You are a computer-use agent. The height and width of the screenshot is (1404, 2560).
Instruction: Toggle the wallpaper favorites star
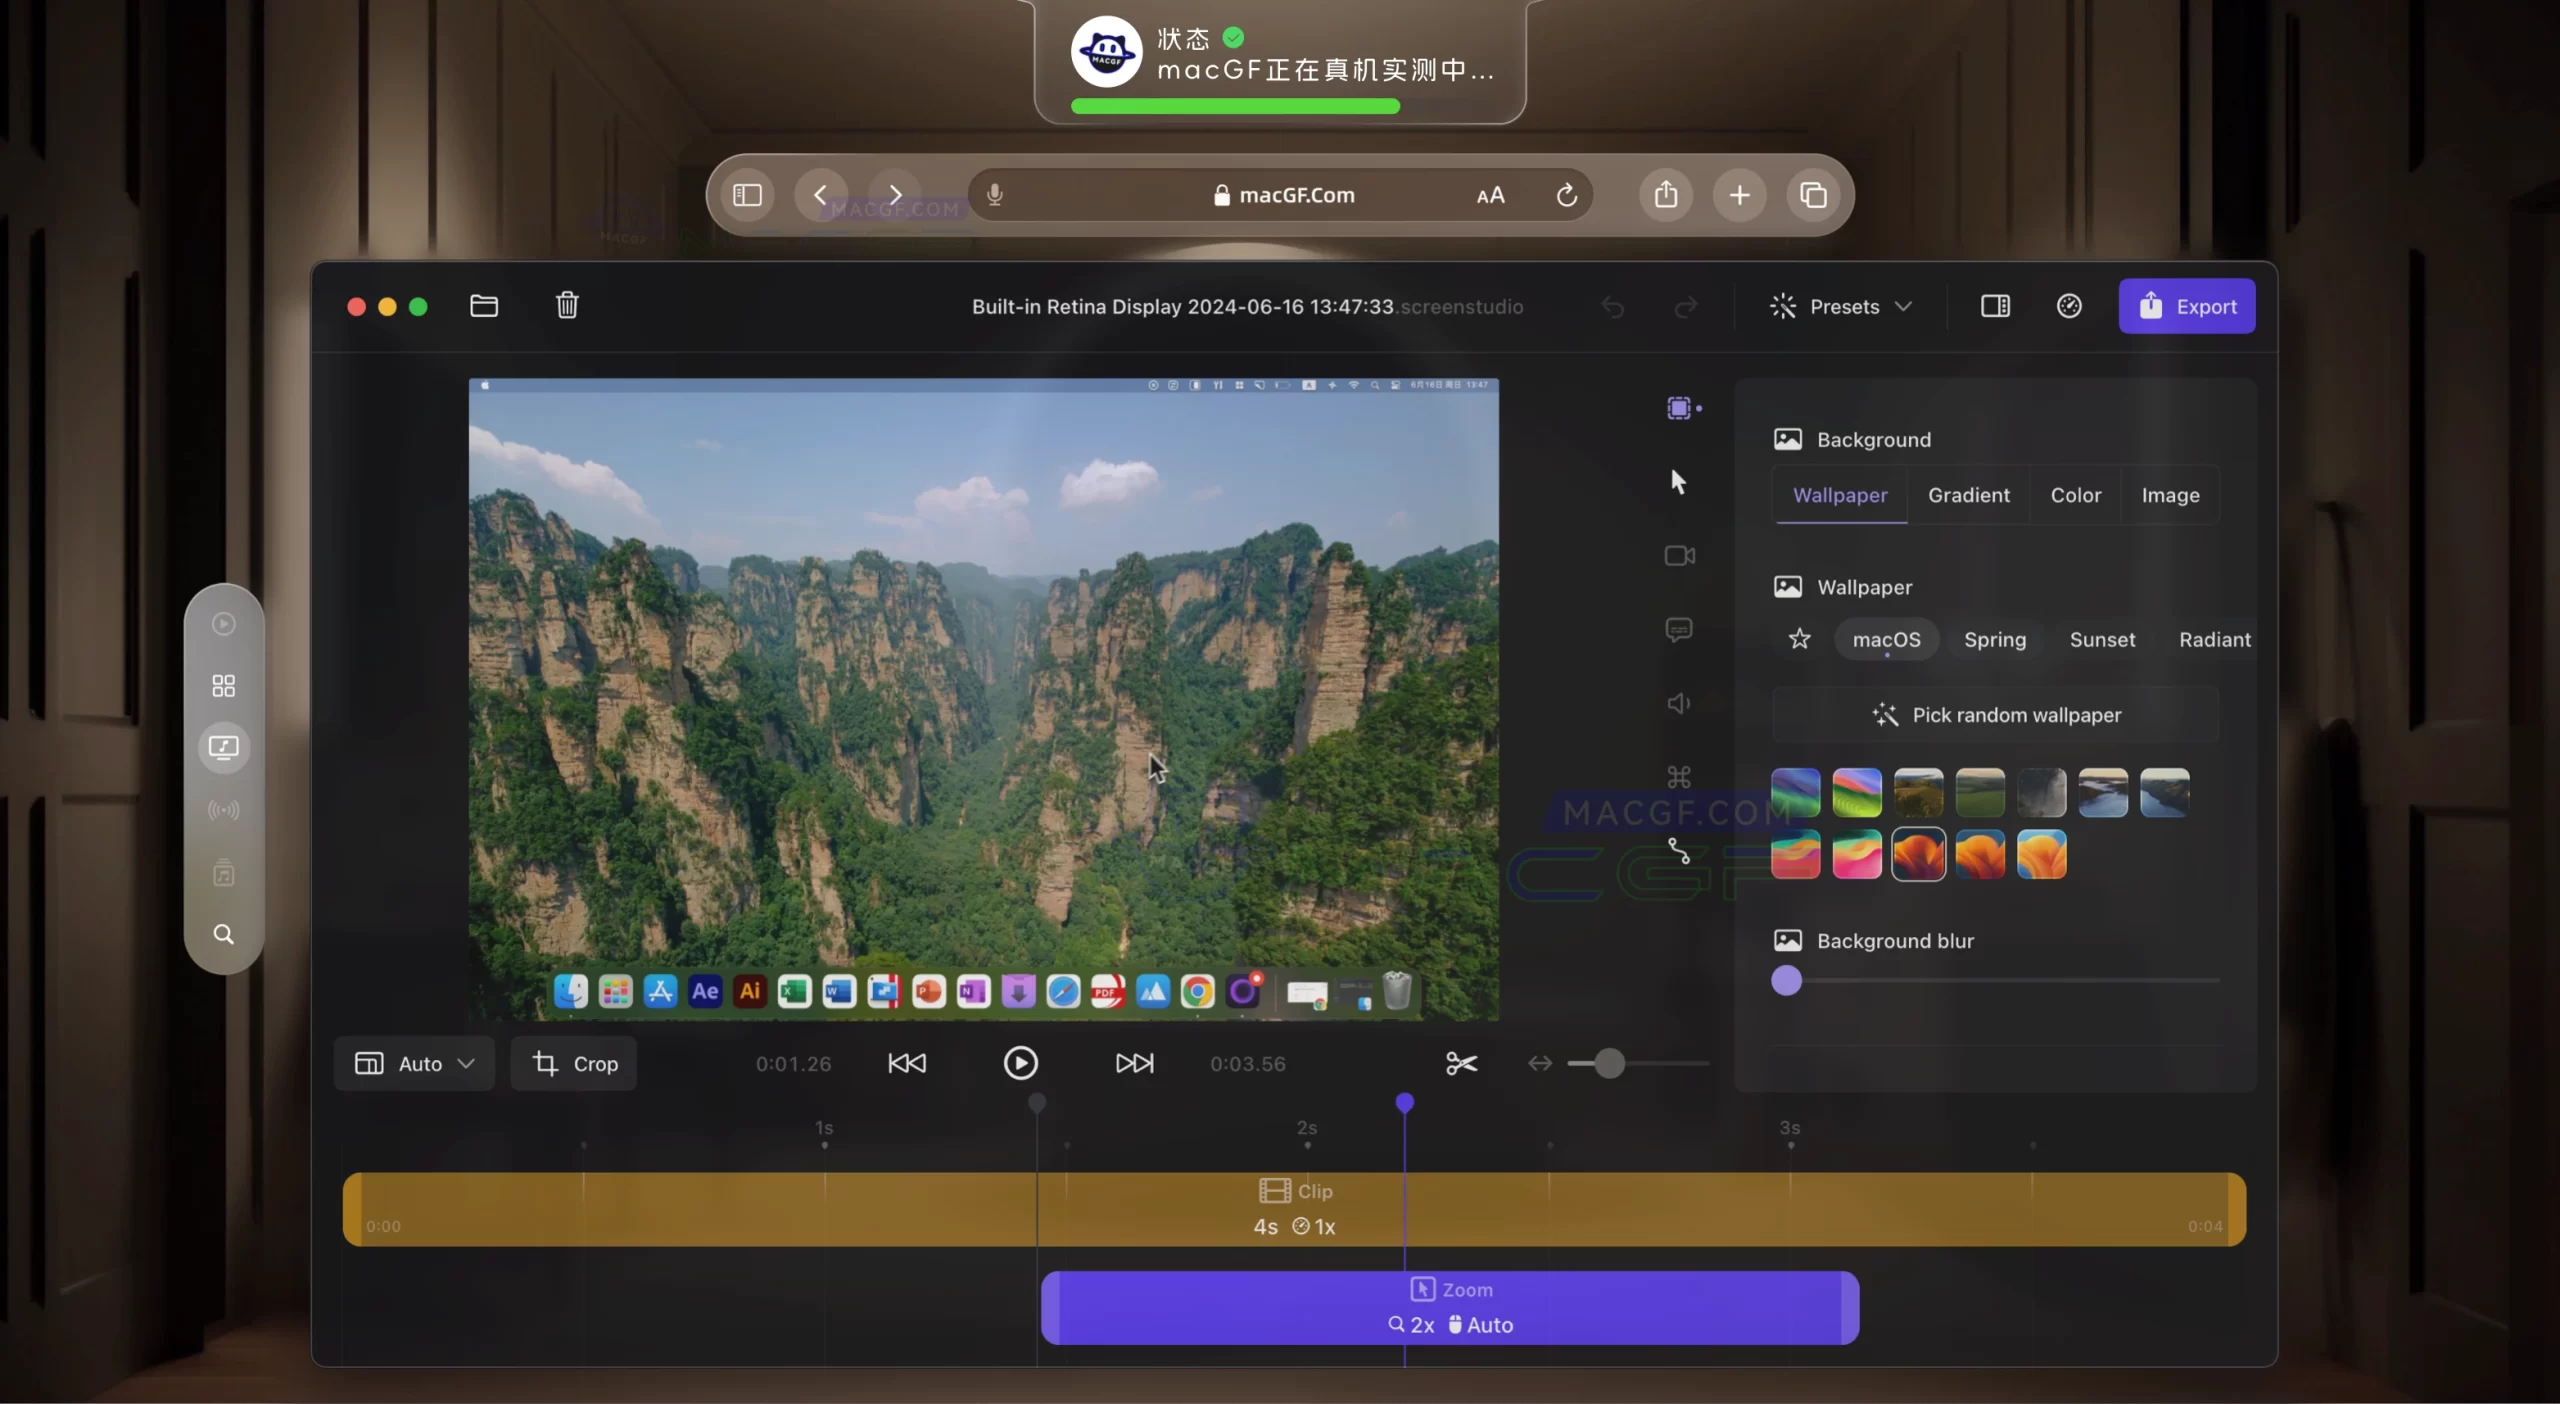1798,639
